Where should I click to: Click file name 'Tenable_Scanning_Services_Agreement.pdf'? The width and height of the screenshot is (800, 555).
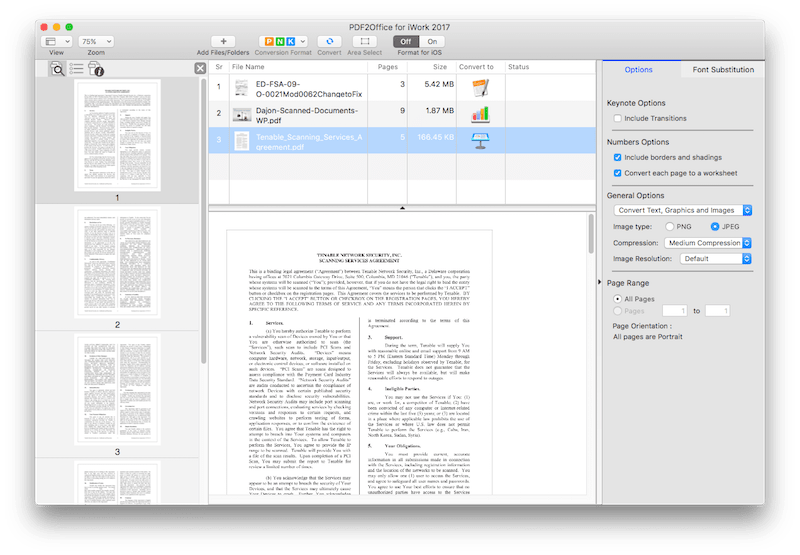tap(309, 142)
